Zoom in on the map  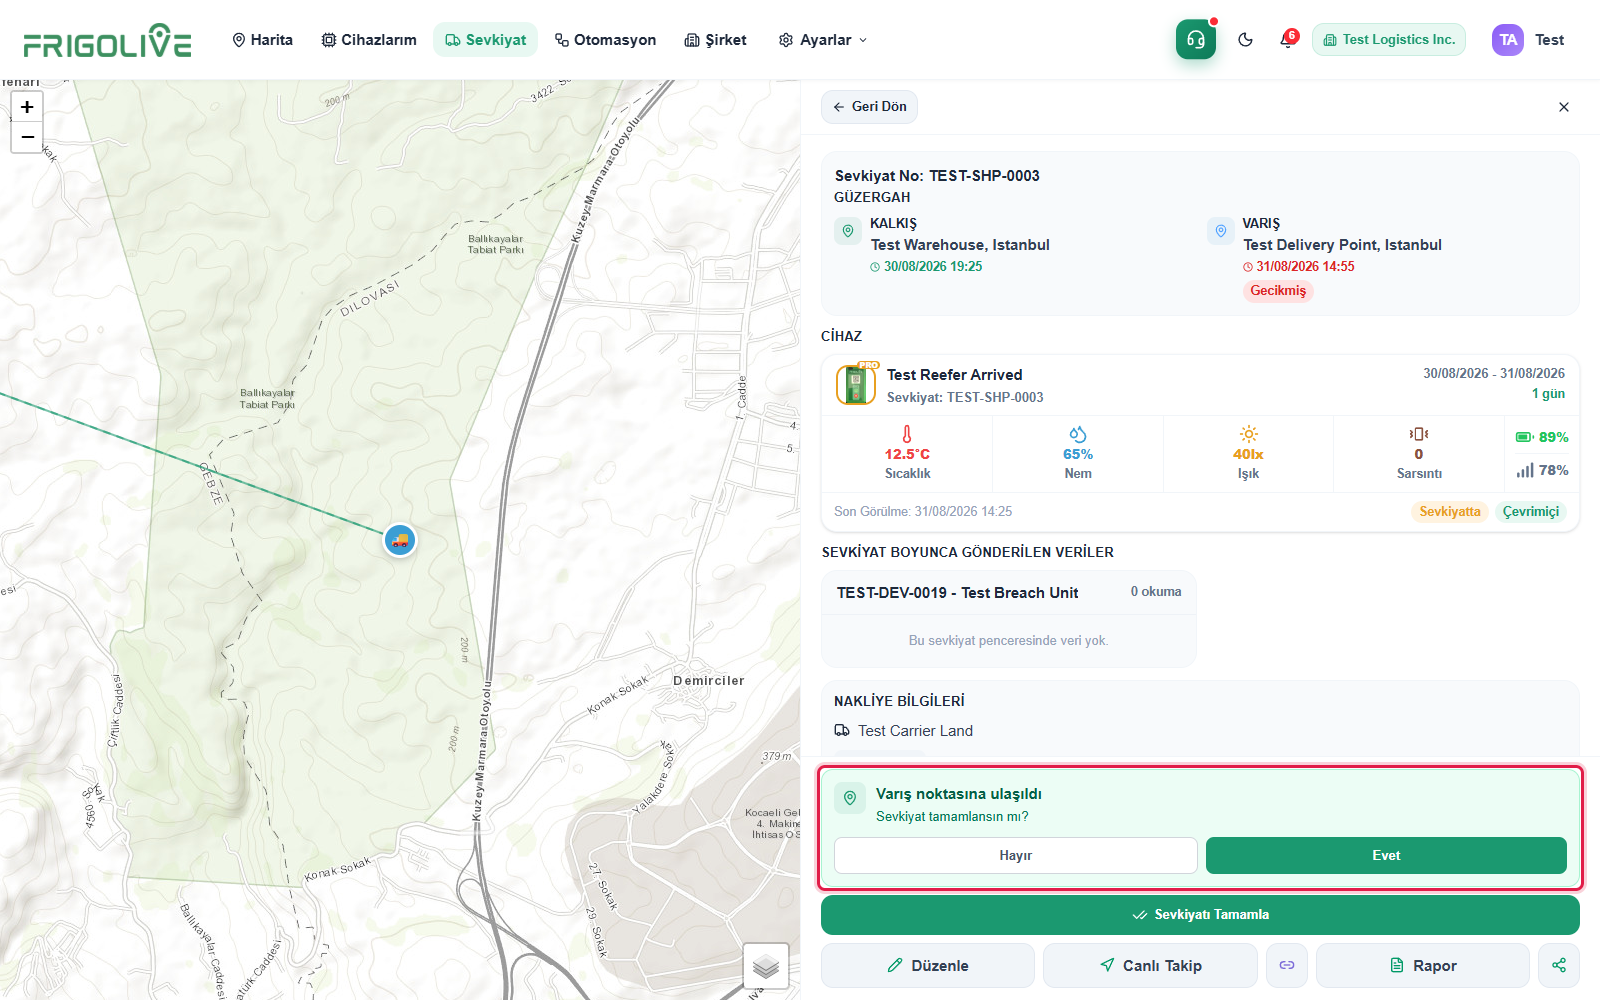[x=27, y=107]
